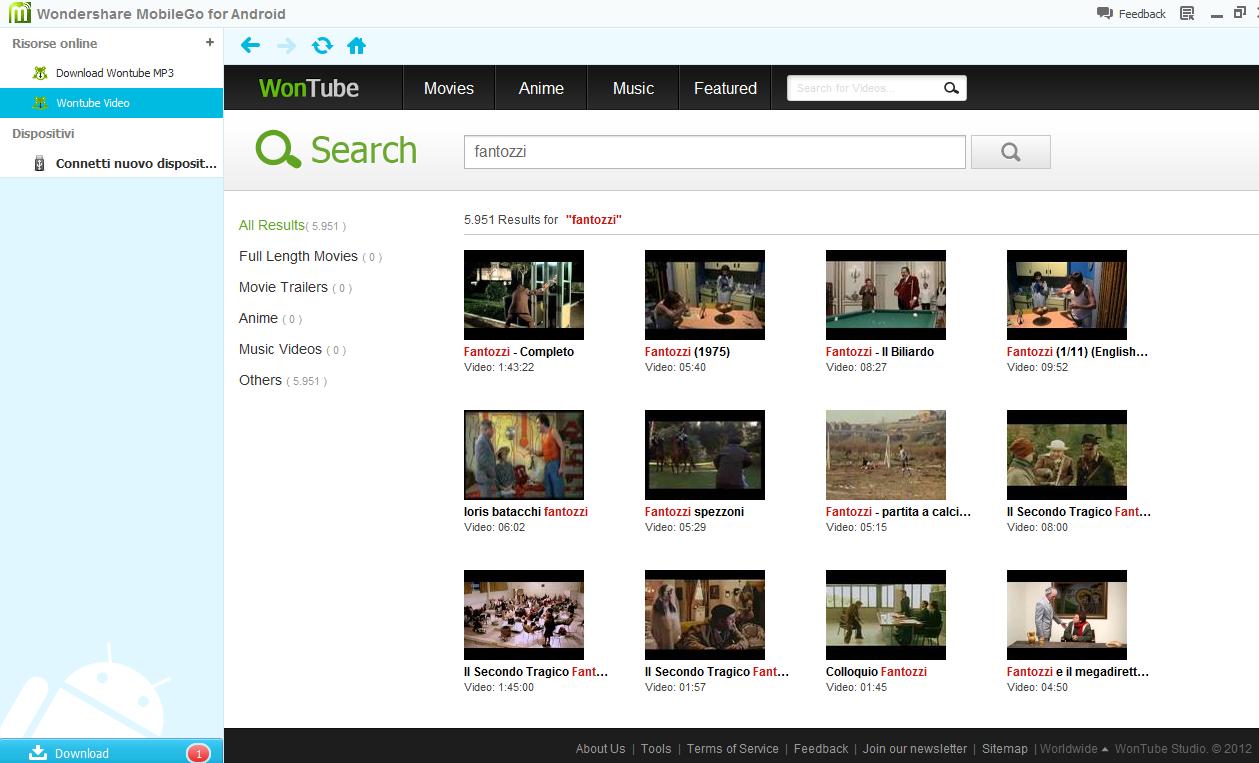Open thumbnail for Fantozzi e il megadirettore
The height and width of the screenshot is (763, 1259).
click(x=1066, y=615)
